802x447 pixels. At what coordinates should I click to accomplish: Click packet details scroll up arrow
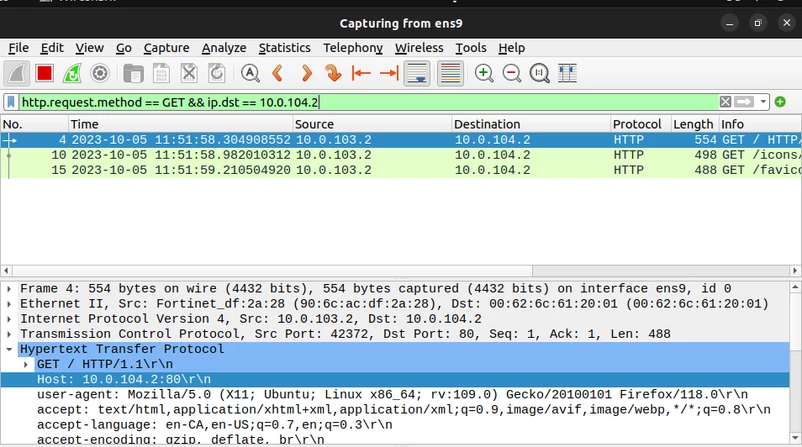[x=795, y=287]
